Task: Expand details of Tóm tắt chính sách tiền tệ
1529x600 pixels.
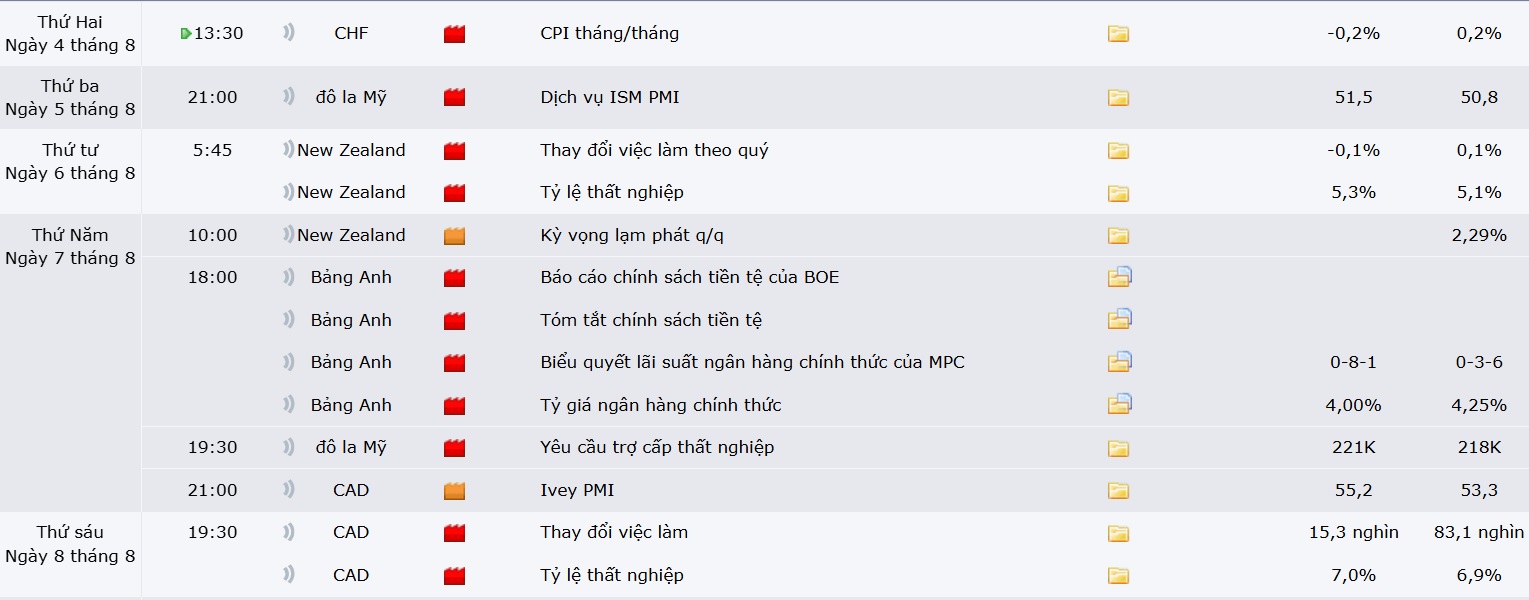Action: click(x=1120, y=319)
